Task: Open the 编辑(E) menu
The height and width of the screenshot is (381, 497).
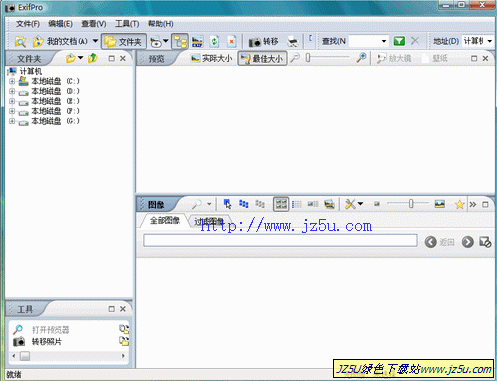Action: click(60, 24)
